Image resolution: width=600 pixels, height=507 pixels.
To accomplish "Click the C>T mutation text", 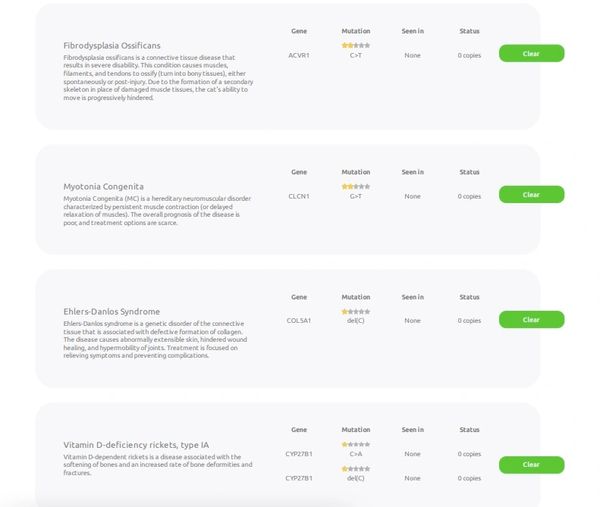I will pyautogui.click(x=355, y=55).
